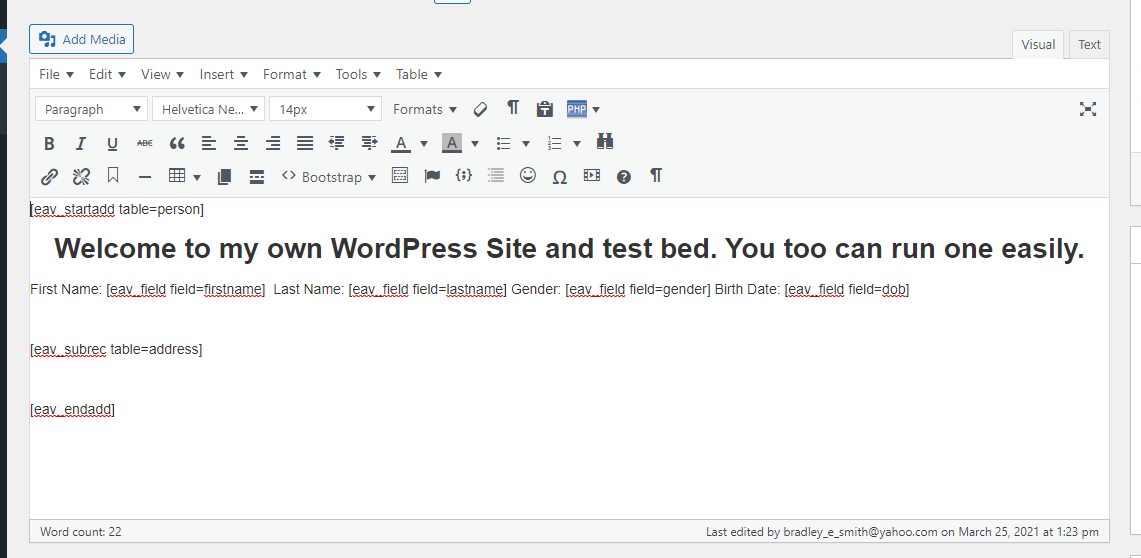Switch to the Visual editor tab
This screenshot has height=558, width=1141.
pos(1038,44)
